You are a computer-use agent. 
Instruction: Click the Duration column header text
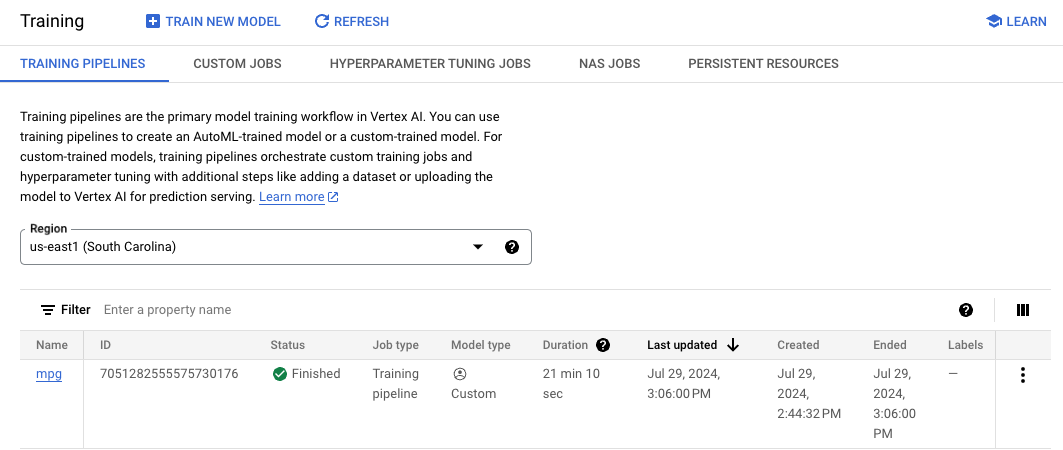pos(565,345)
